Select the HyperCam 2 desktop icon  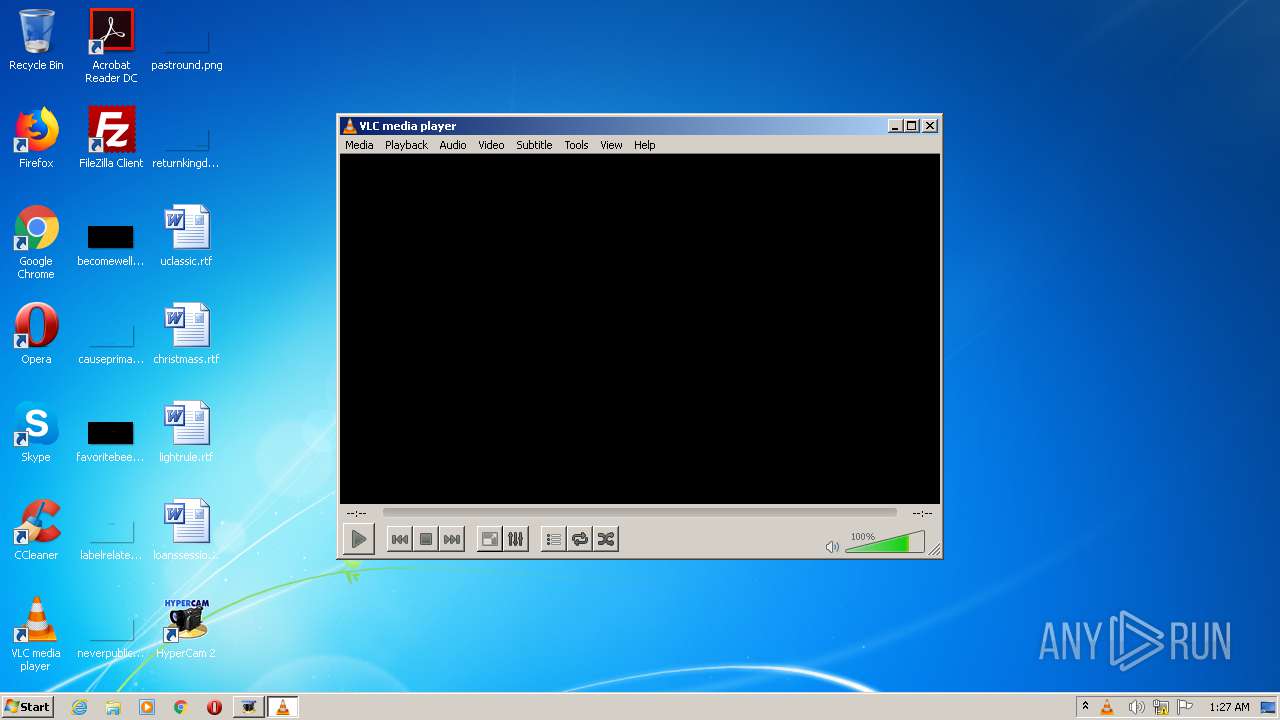[x=186, y=628]
